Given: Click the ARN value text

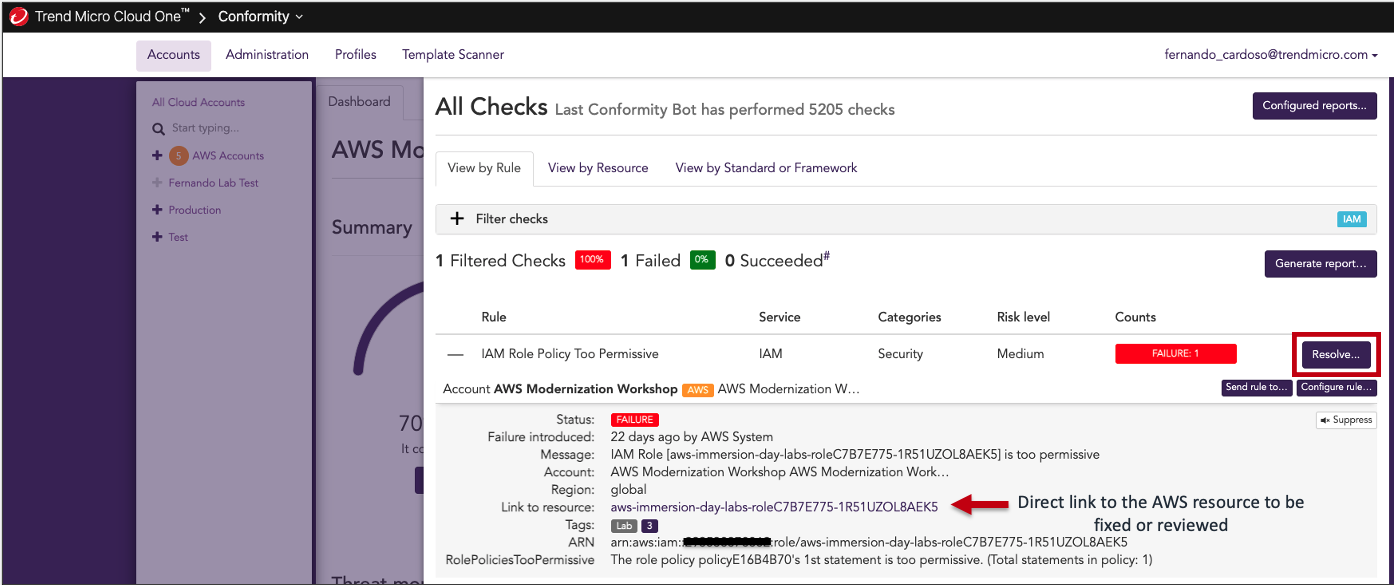Looking at the screenshot, I should 869,542.
